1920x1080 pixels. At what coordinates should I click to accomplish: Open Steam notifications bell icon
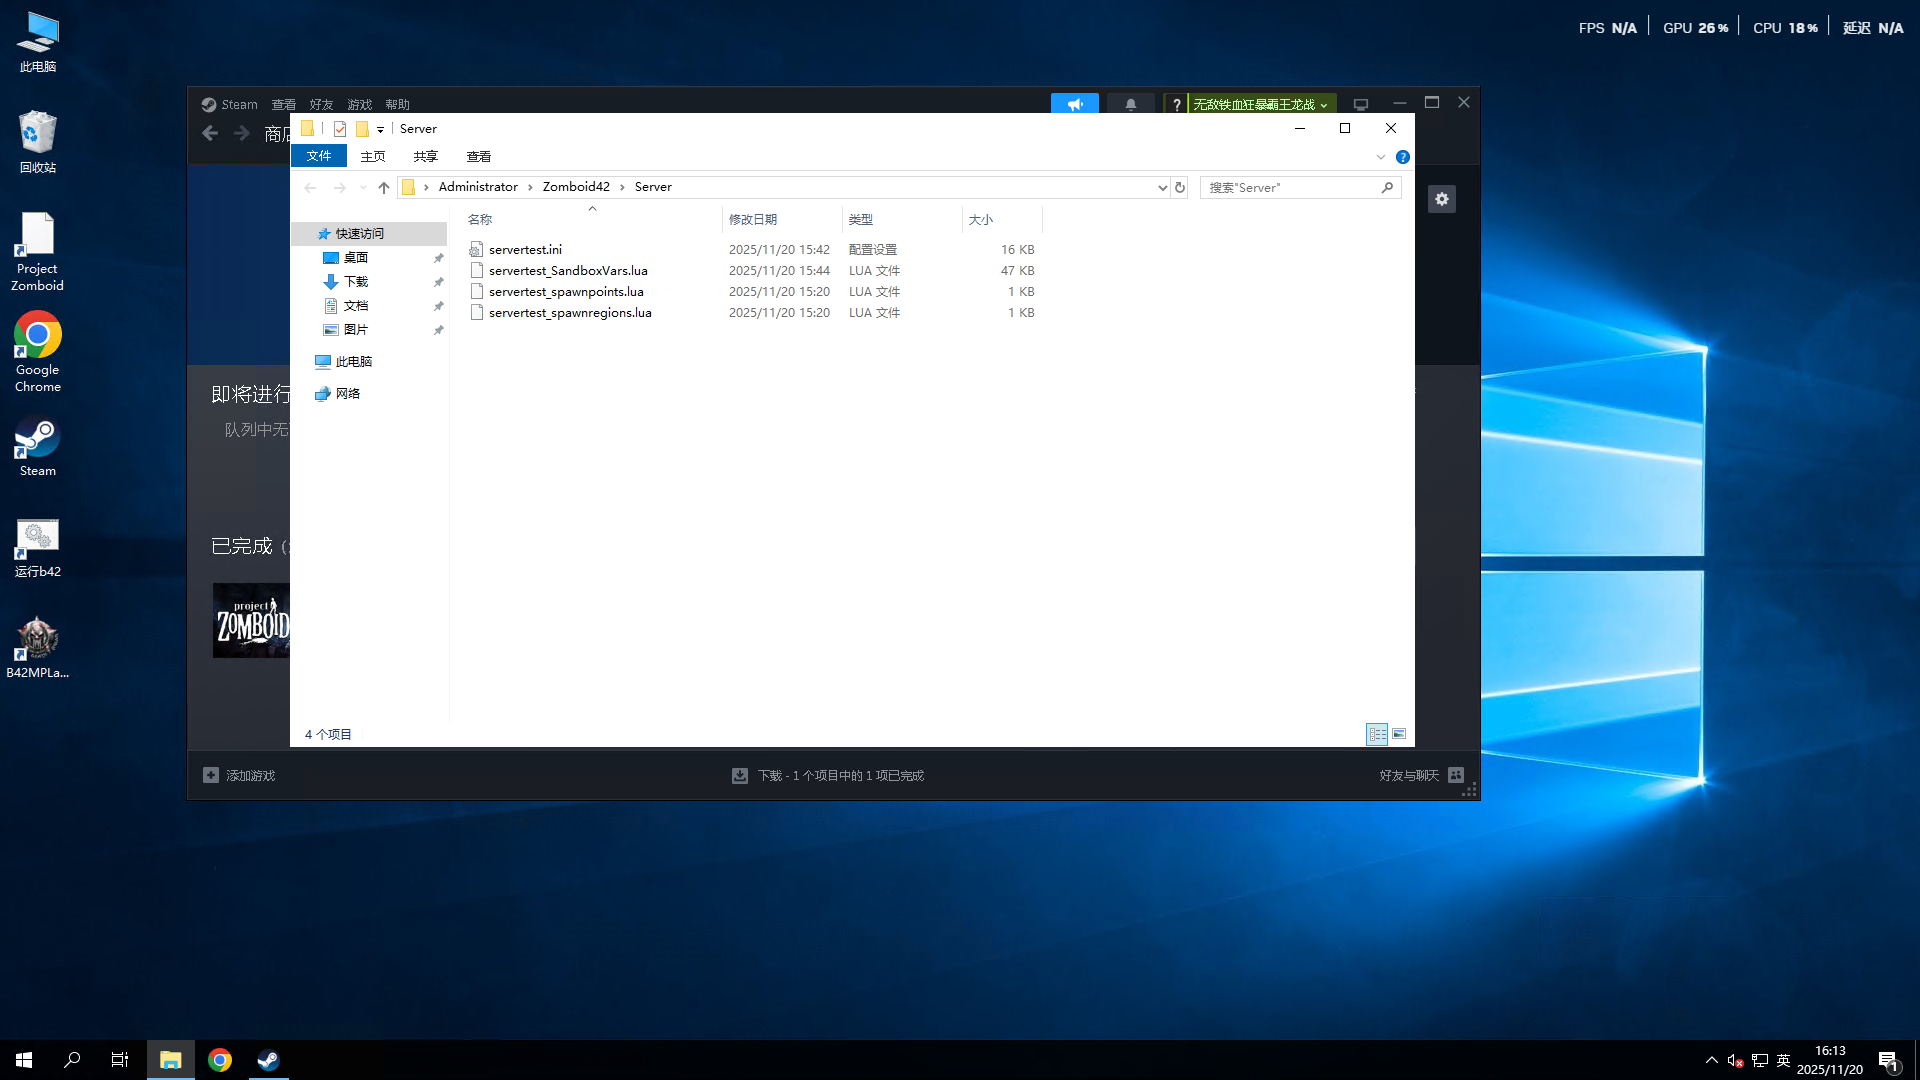tap(1130, 104)
